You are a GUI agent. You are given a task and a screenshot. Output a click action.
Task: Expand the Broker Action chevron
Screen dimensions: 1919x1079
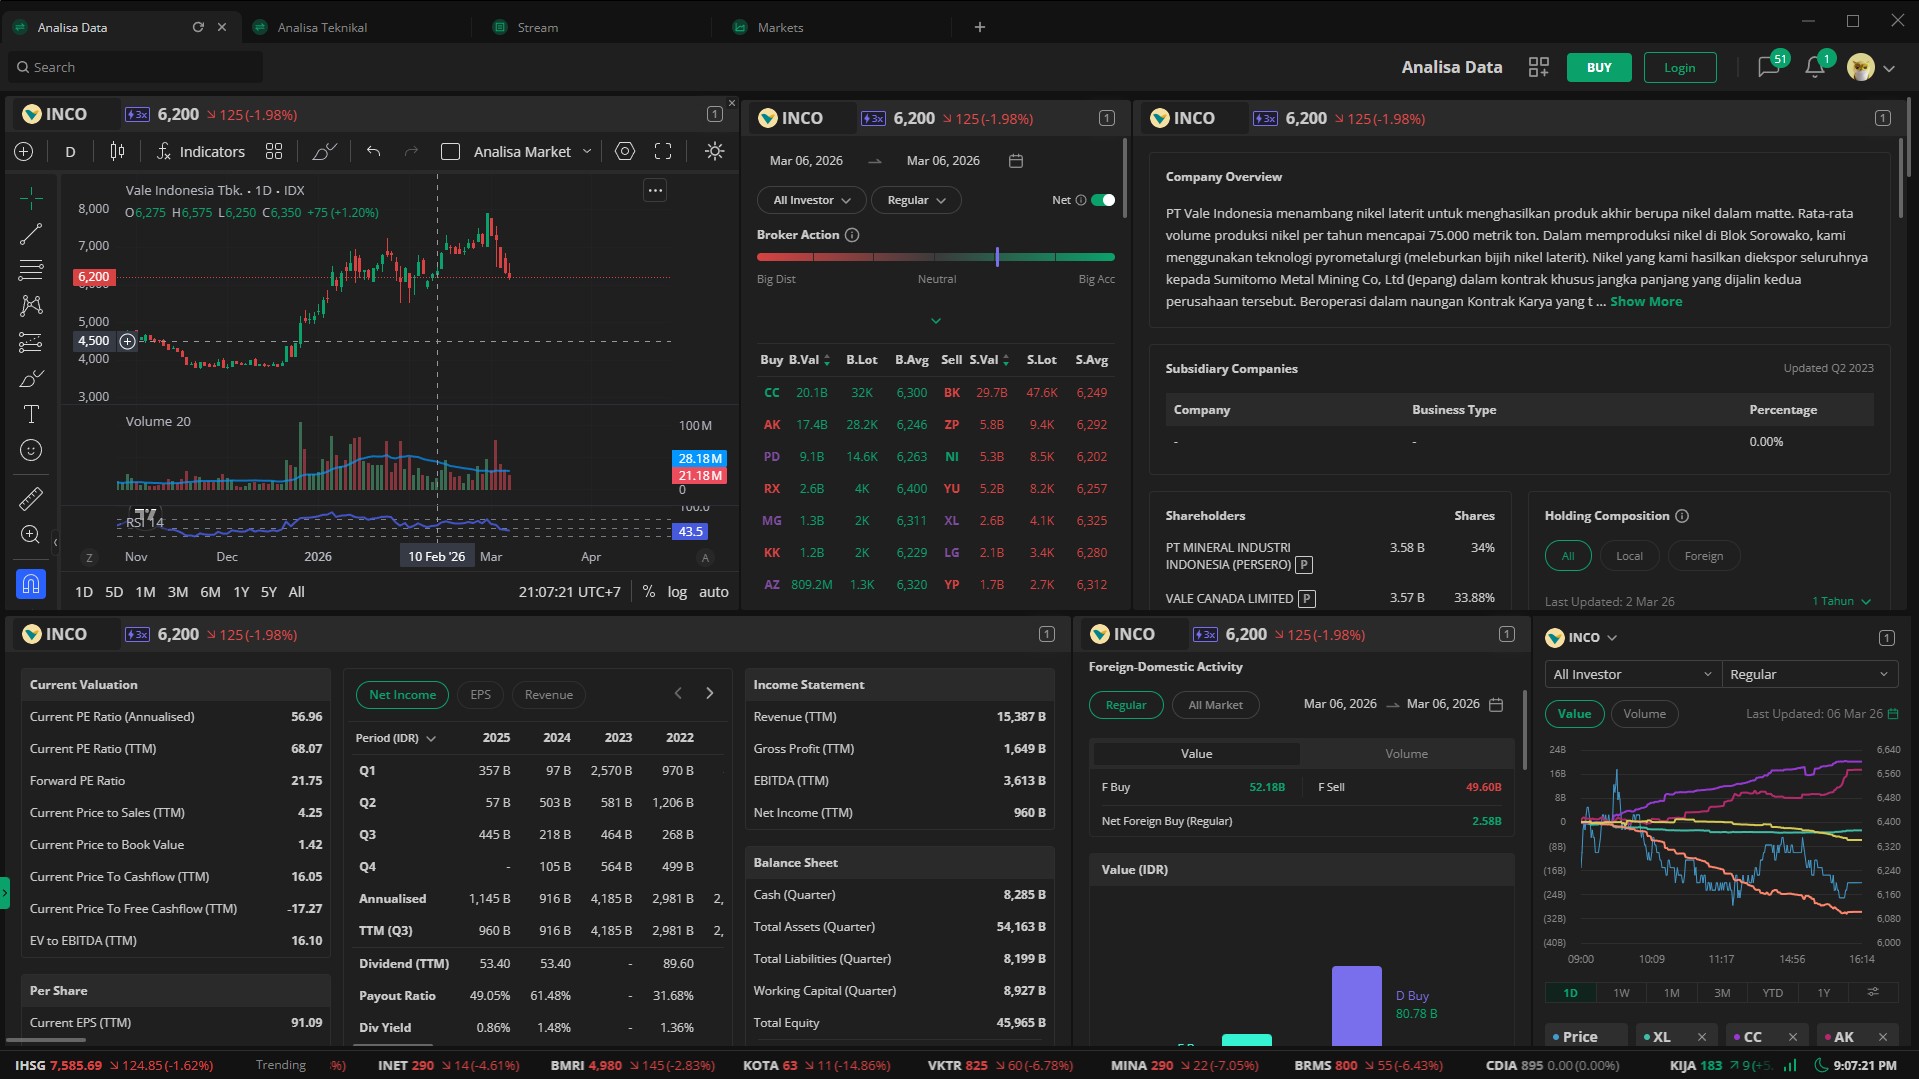tap(936, 321)
